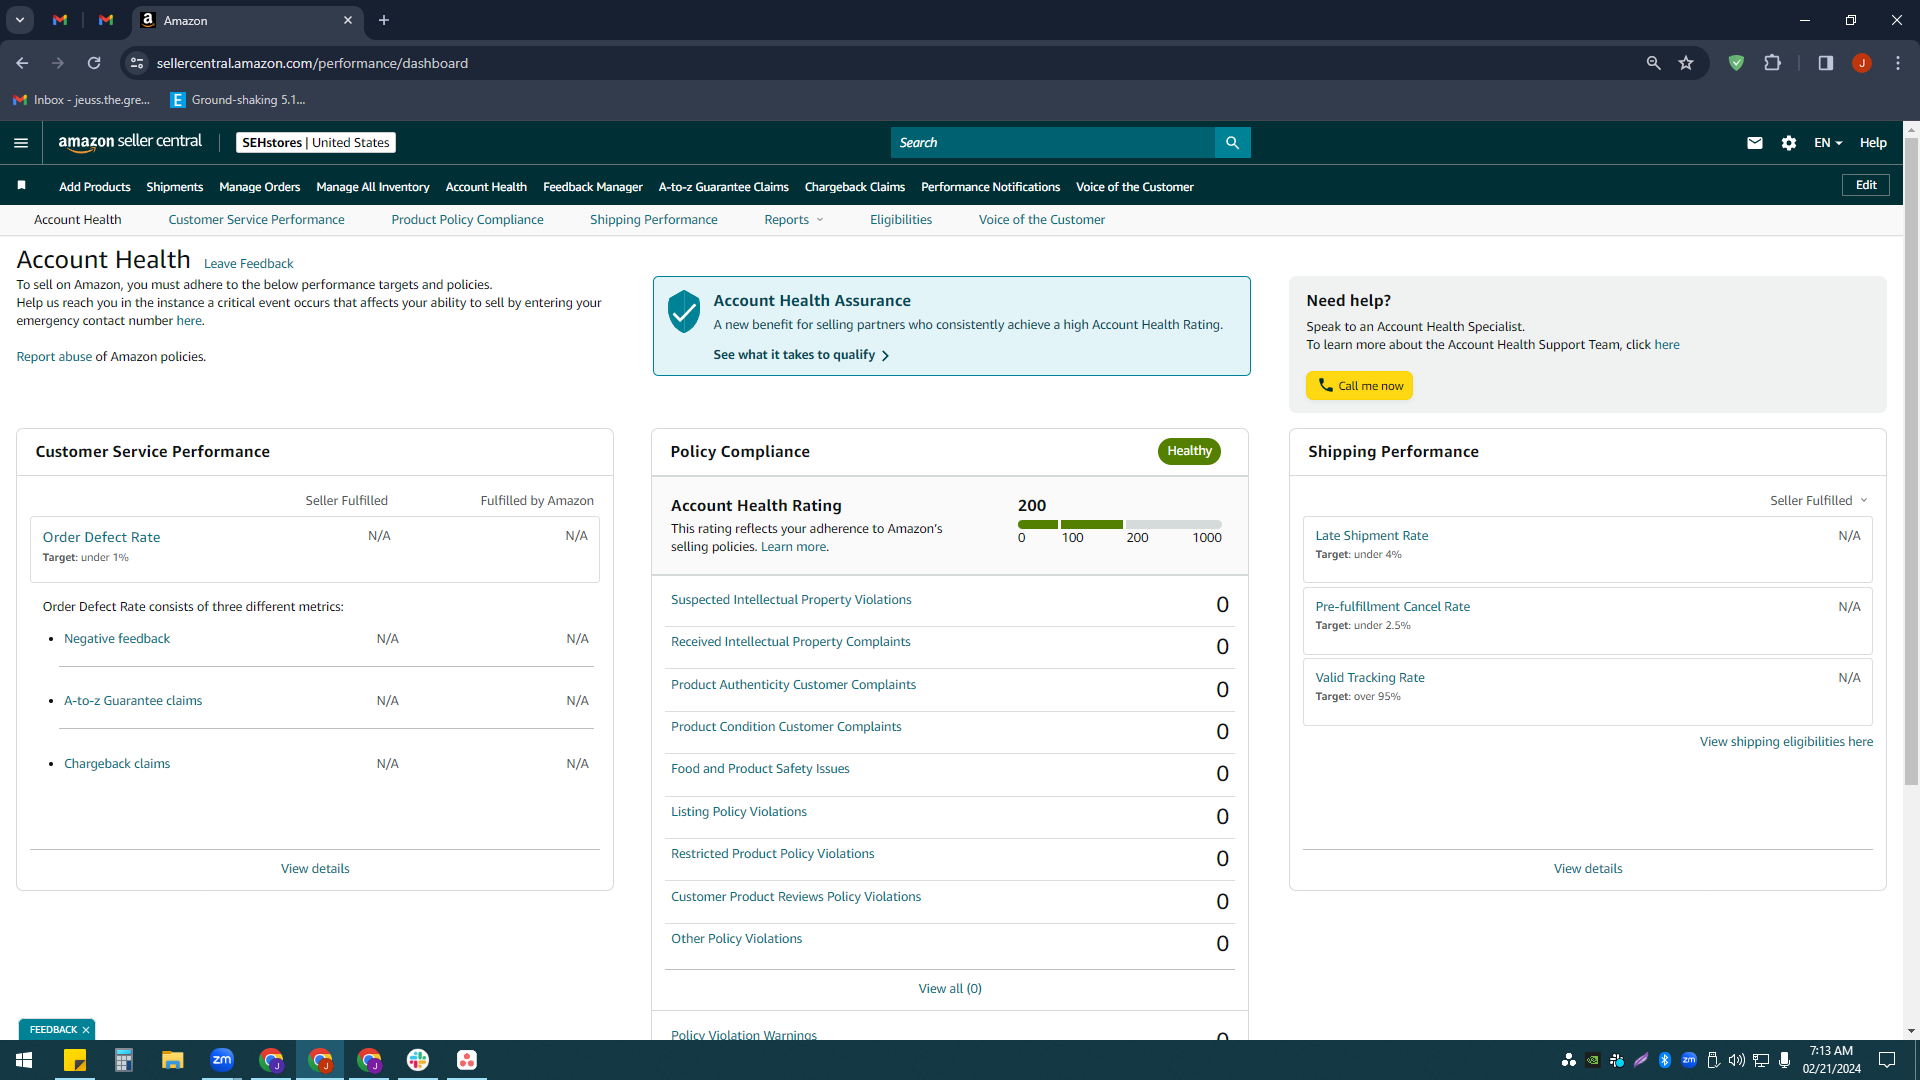Expand See what it takes to qualify
The image size is (1920, 1080).
[801, 355]
